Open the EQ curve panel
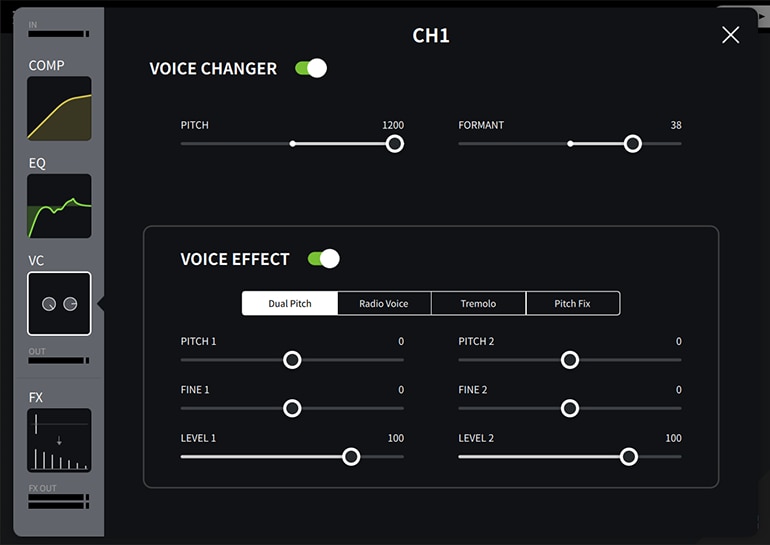Image resolution: width=770 pixels, height=545 pixels. tap(59, 206)
